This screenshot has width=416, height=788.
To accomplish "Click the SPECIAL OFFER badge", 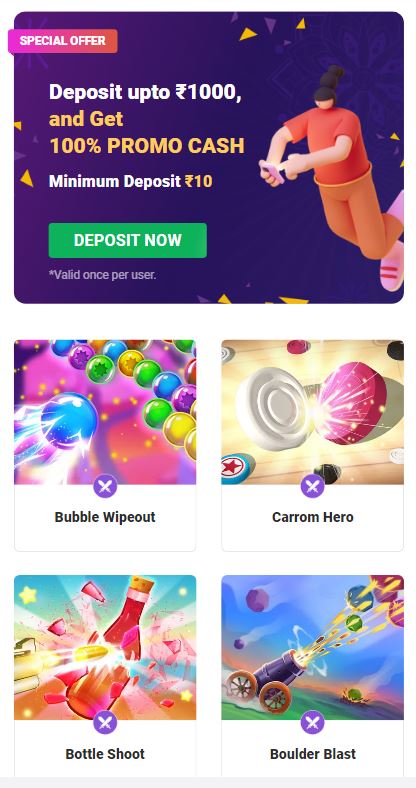I will [63, 41].
